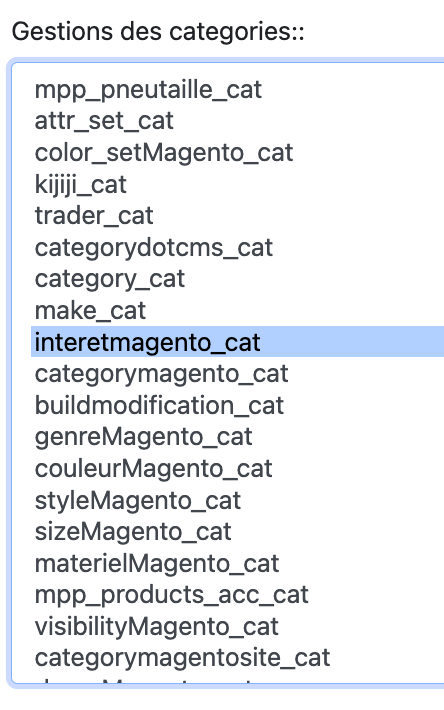Select genreMagento_cat entry
The width and height of the screenshot is (444, 710).
pyautogui.click(x=238, y=437)
